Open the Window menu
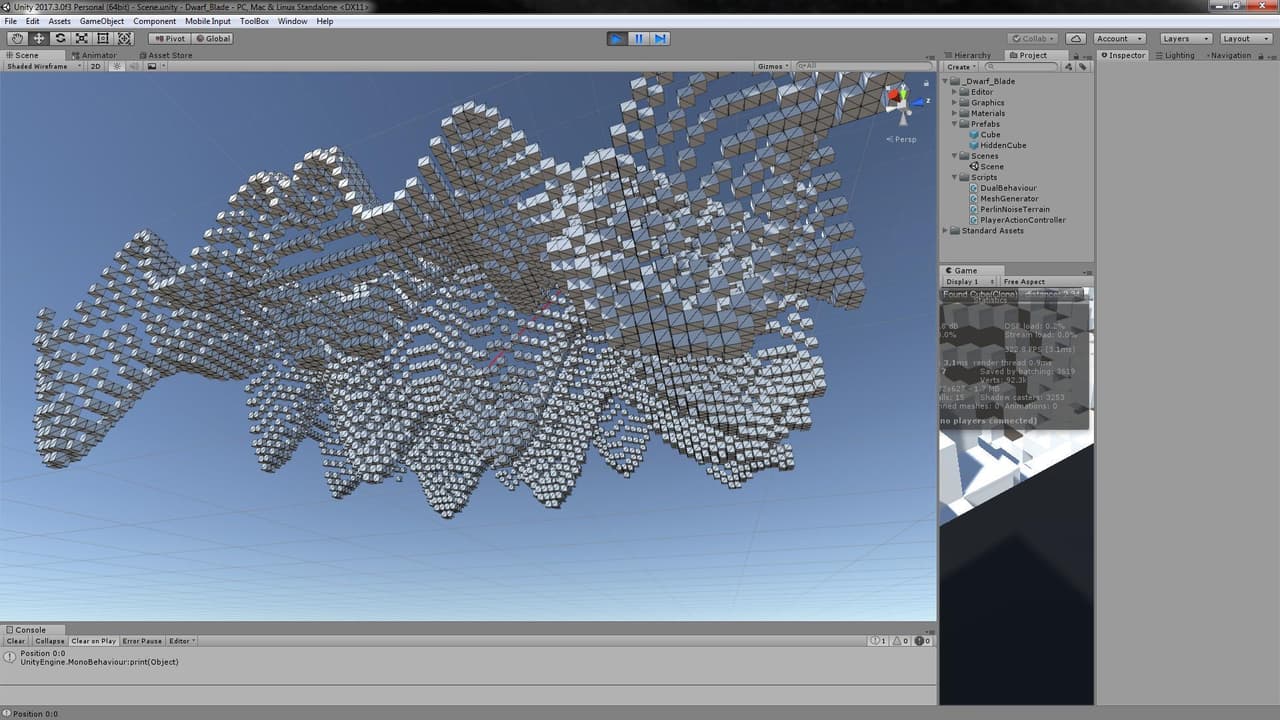 pyautogui.click(x=293, y=21)
